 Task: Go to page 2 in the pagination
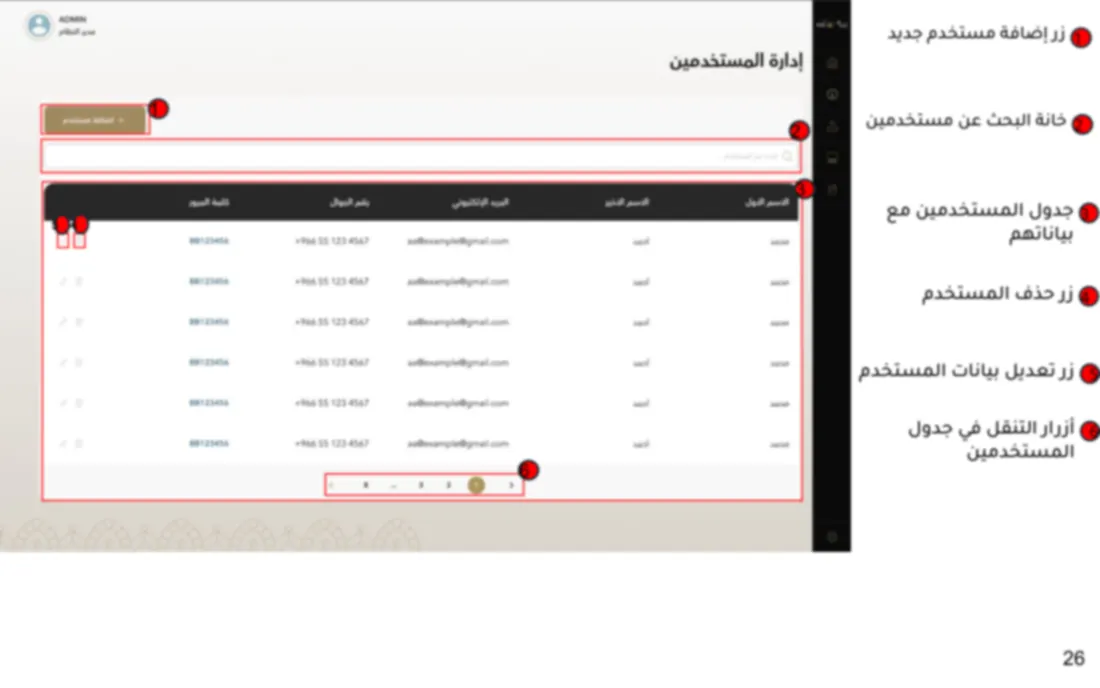point(449,485)
